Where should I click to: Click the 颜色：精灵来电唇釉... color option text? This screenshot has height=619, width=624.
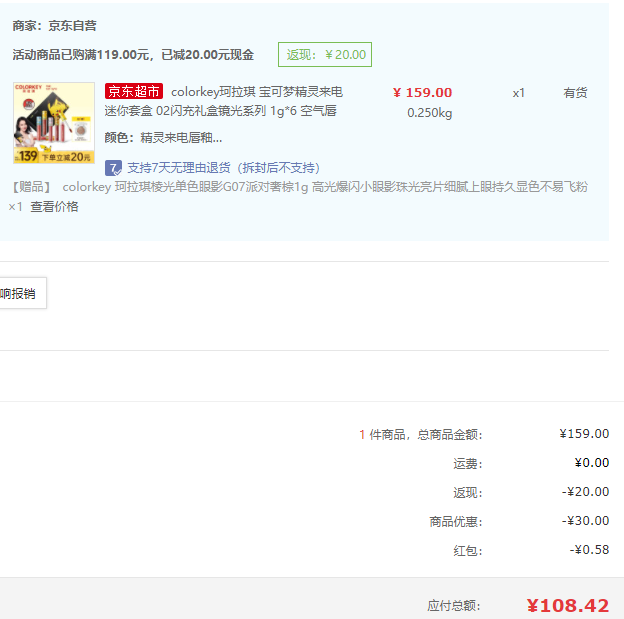(x=163, y=138)
